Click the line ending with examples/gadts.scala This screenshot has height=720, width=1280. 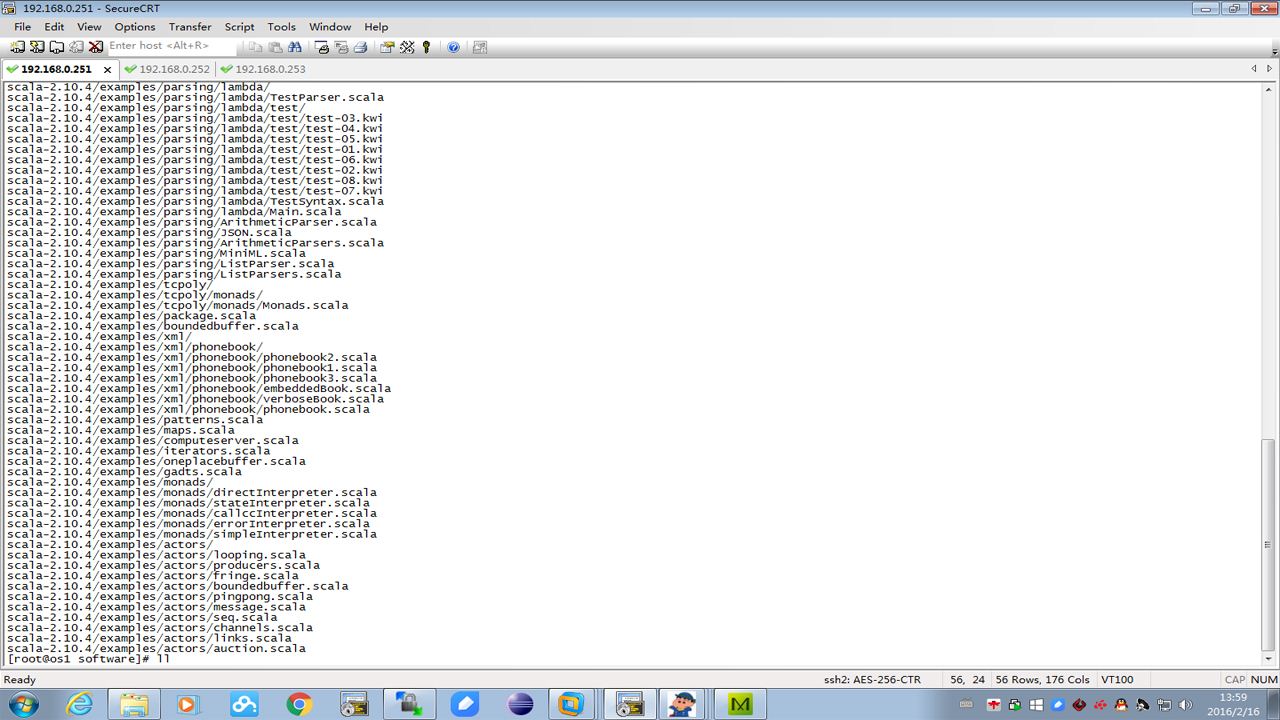coord(124,471)
